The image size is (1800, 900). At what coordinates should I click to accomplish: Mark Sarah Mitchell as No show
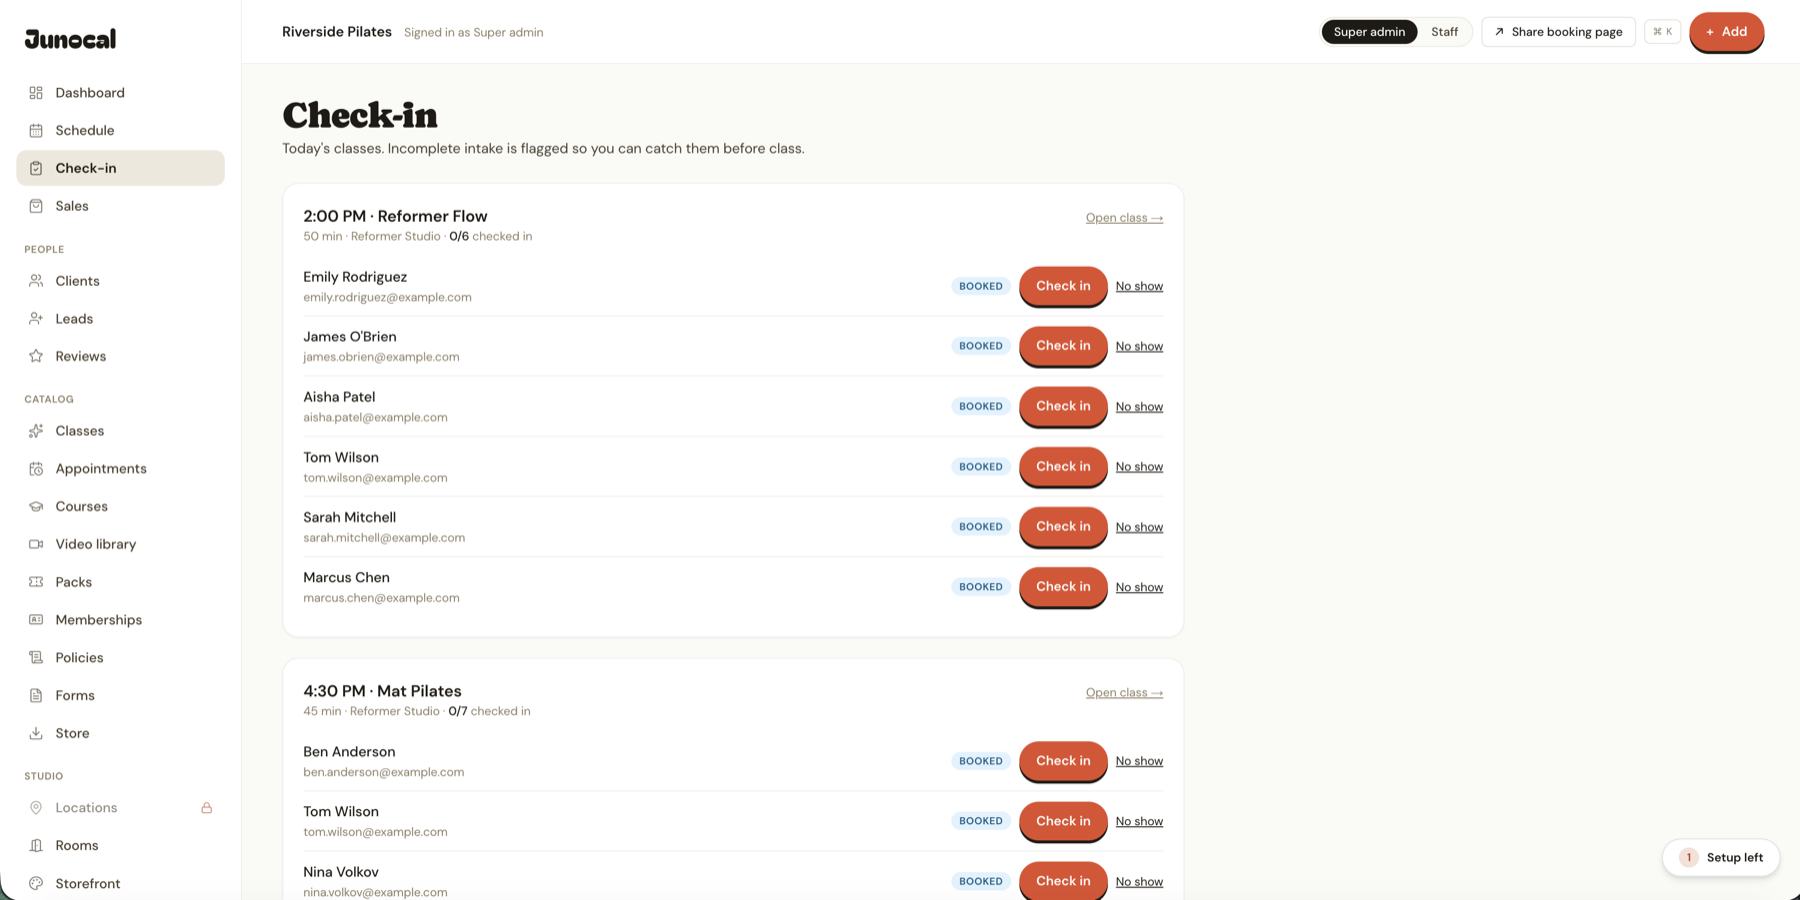pyautogui.click(x=1139, y=527)
